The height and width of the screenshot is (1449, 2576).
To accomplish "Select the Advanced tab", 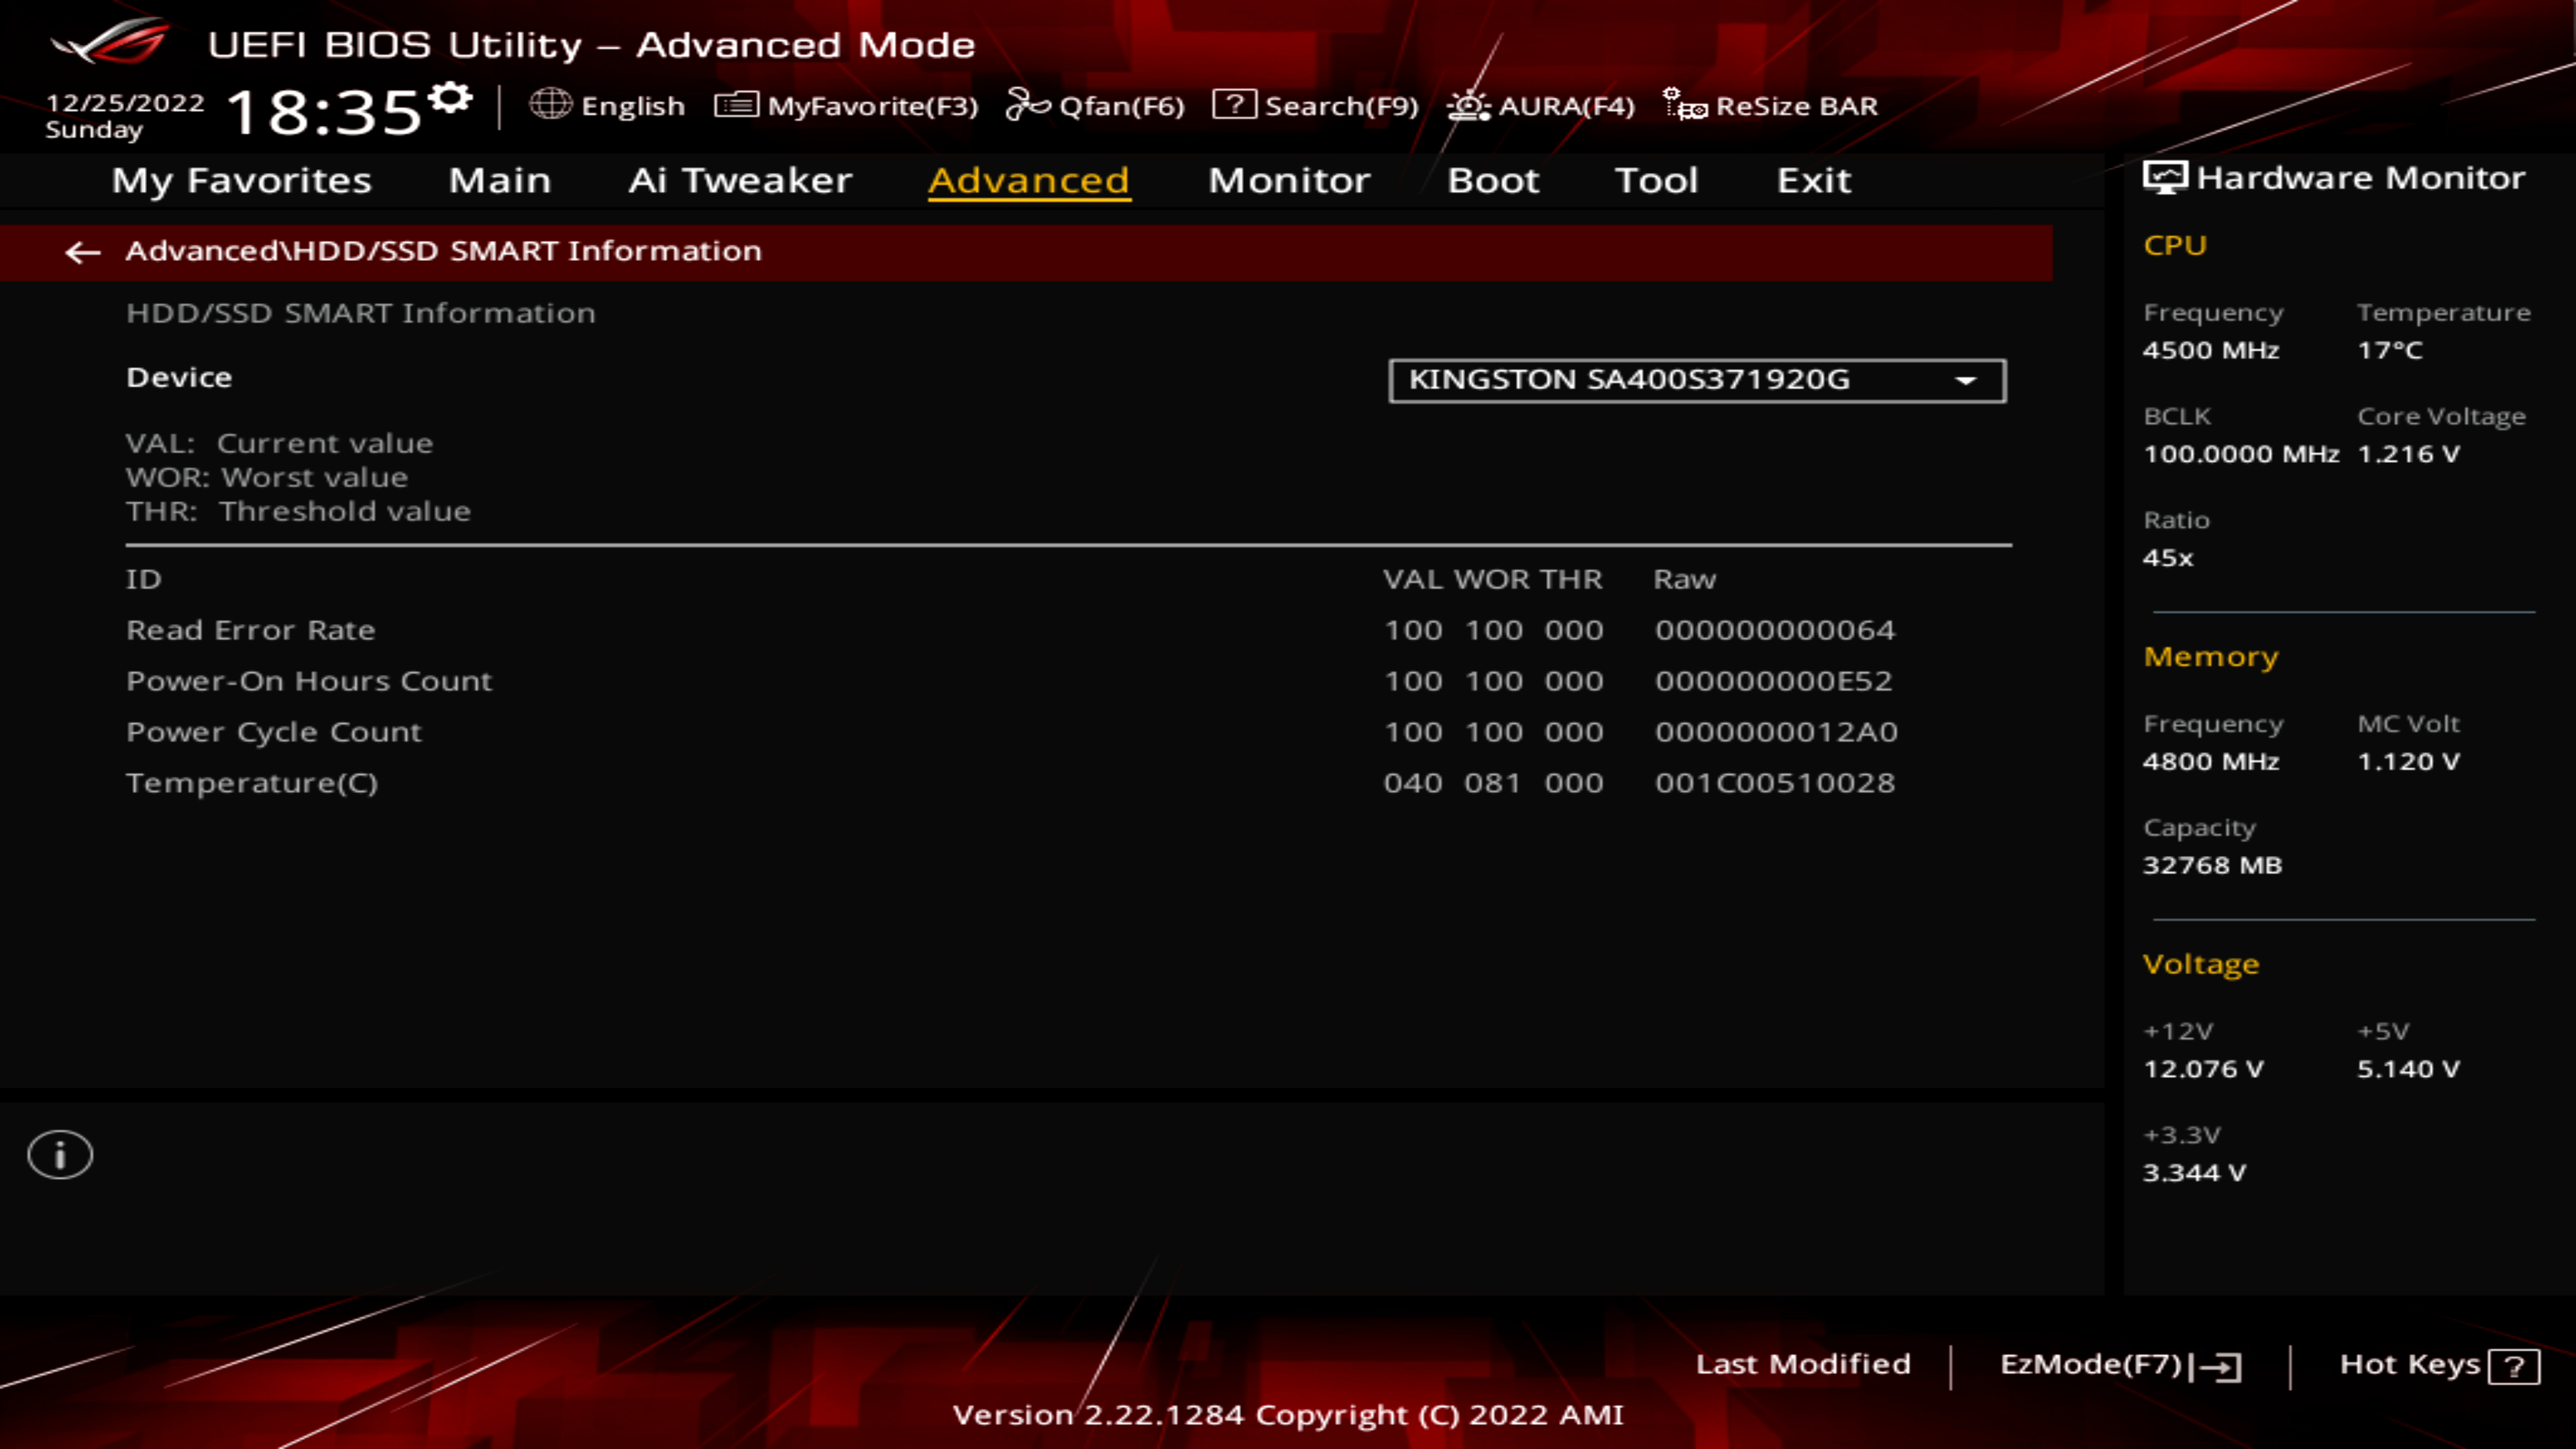I will coord(1029,180).
